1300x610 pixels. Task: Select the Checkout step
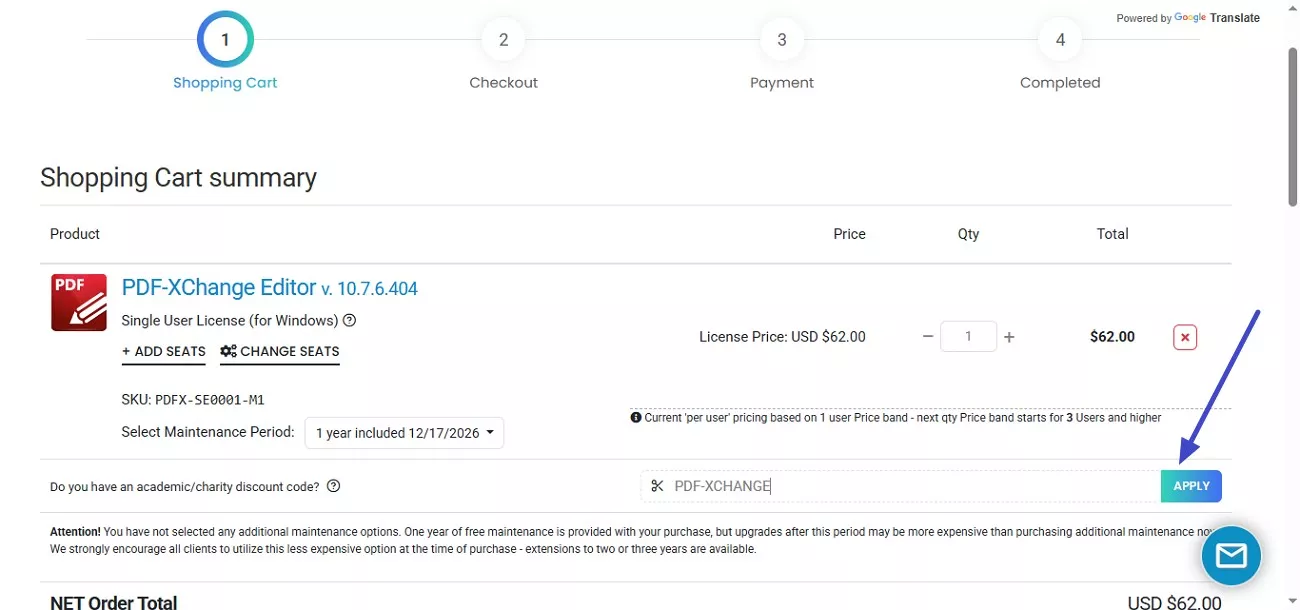(503, 39)
